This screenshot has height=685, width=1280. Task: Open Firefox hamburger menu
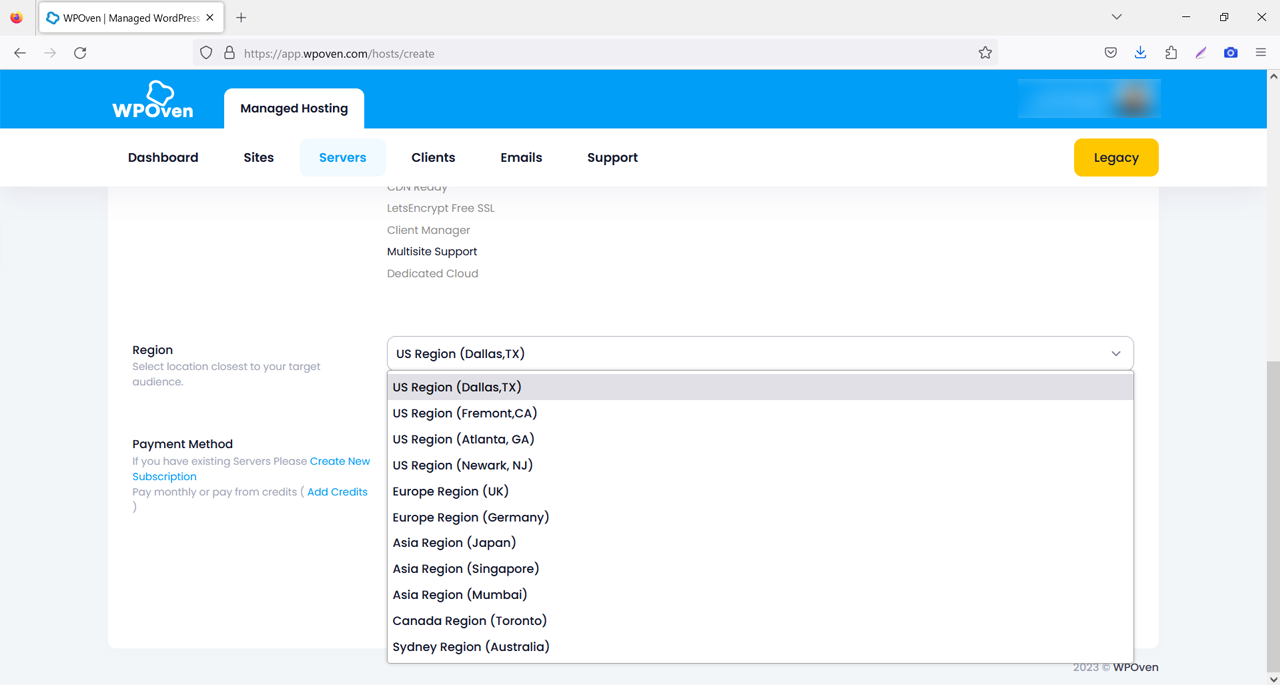[1261, 53]
